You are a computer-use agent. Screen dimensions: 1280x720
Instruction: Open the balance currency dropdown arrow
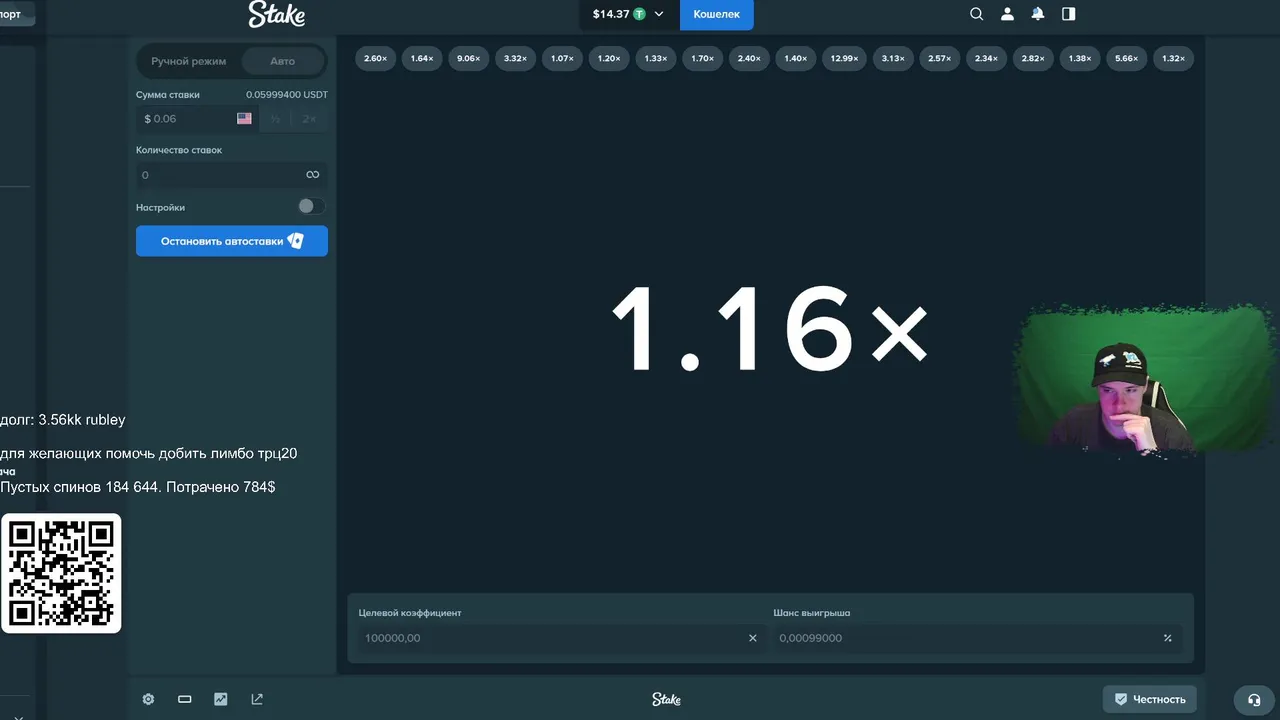(x=659, y=14)
